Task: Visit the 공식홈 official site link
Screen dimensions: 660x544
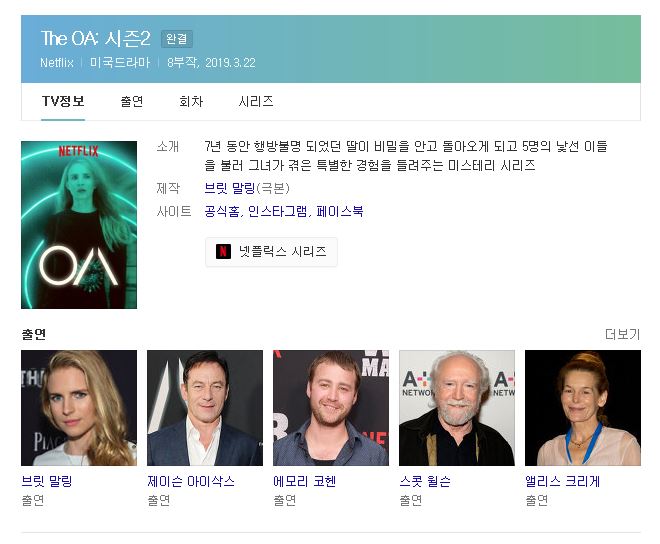Action: pyautogui.click(x=222, y=211)
